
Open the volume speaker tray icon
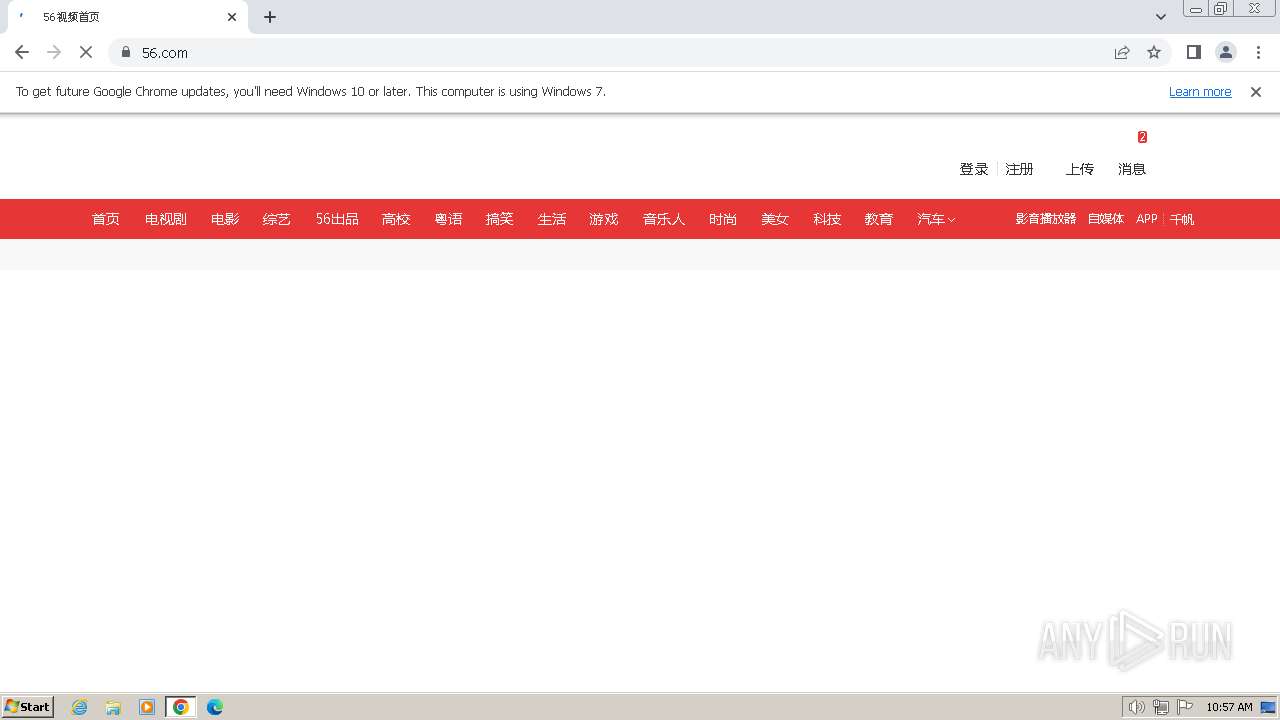pos(1137,707)
